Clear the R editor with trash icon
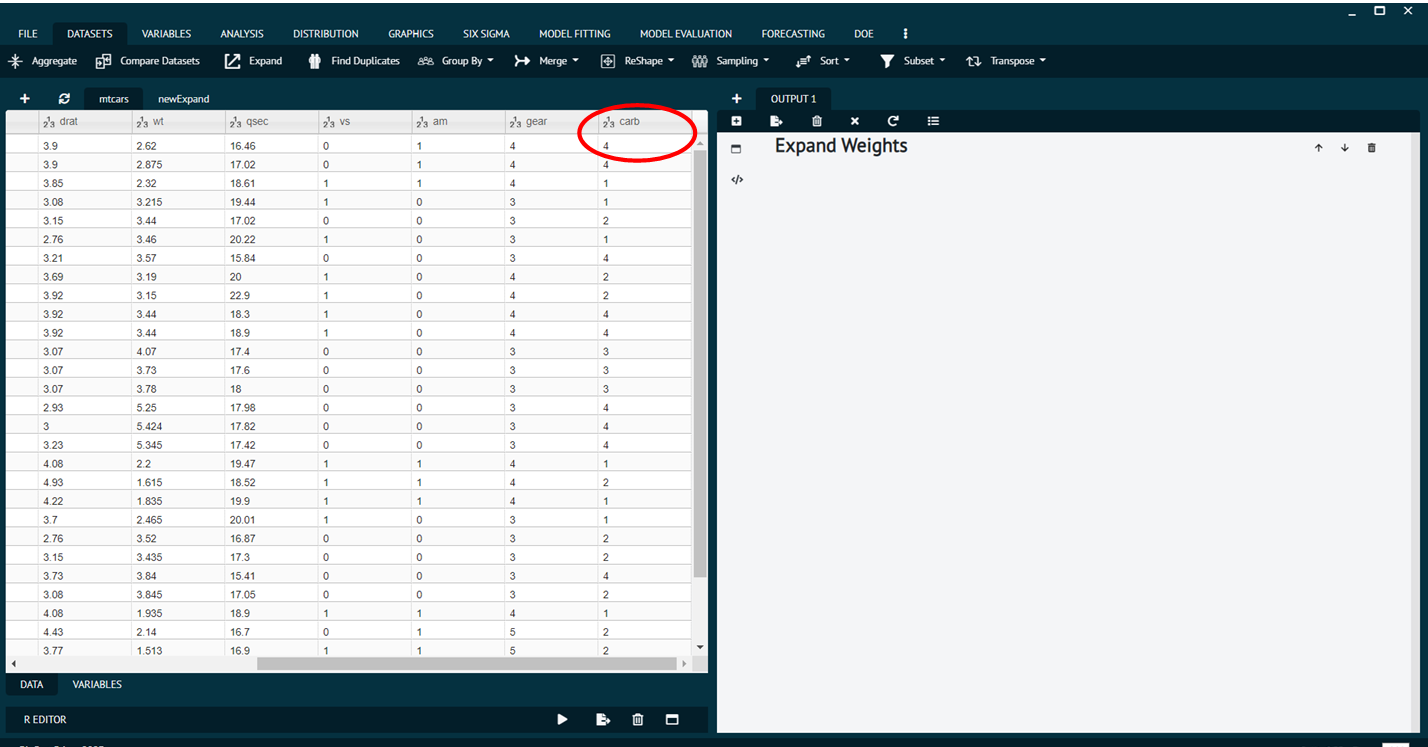This screenshot has width=1428, height=747. click(638, 719)
